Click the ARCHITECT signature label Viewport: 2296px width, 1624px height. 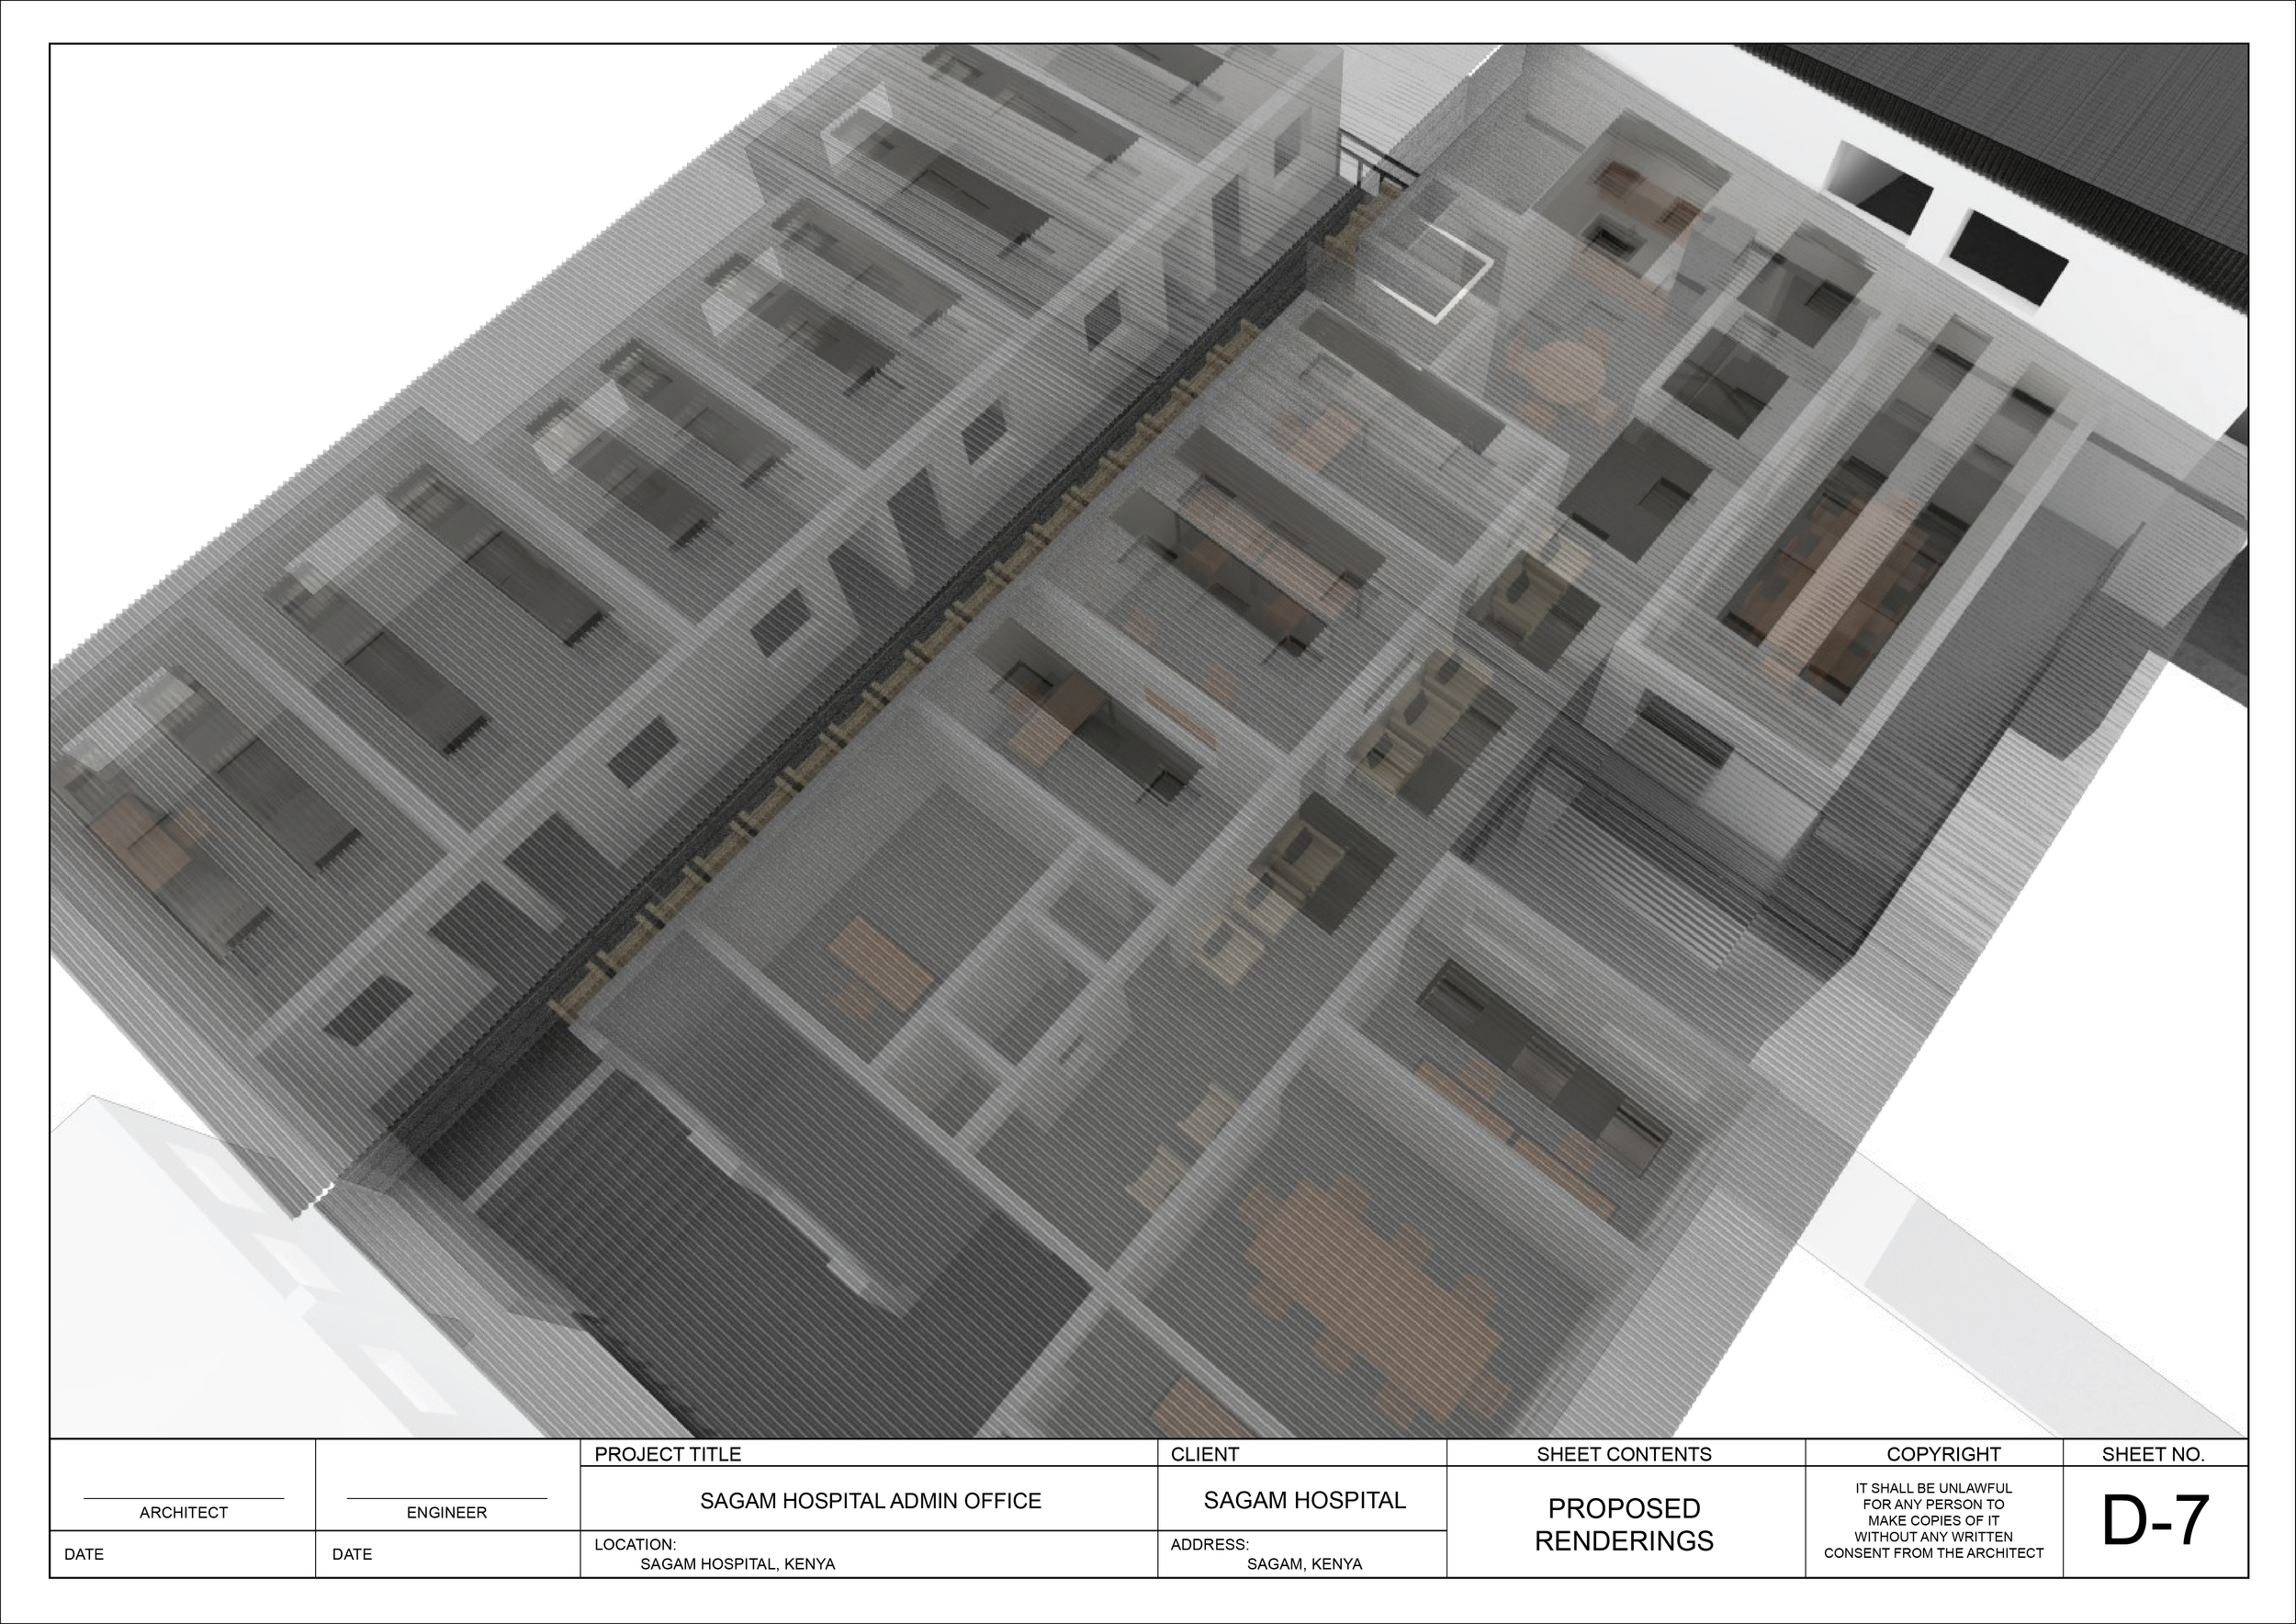click(183, 1513)
